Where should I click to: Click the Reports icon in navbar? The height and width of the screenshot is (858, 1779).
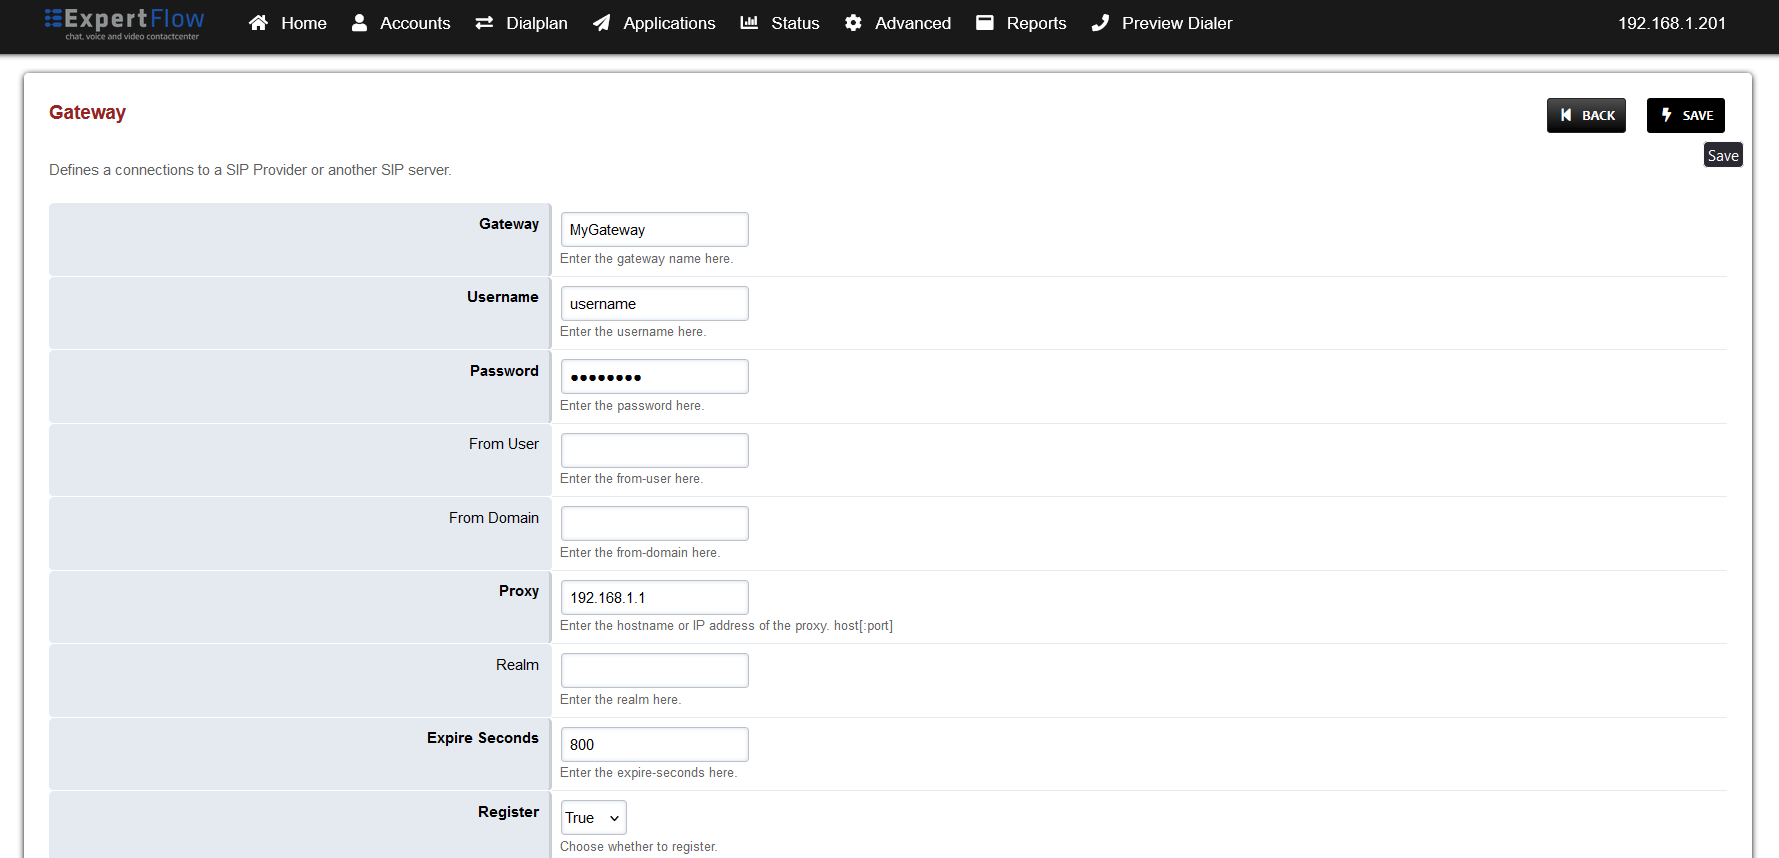pyautogui.click(x=985, y=23)
